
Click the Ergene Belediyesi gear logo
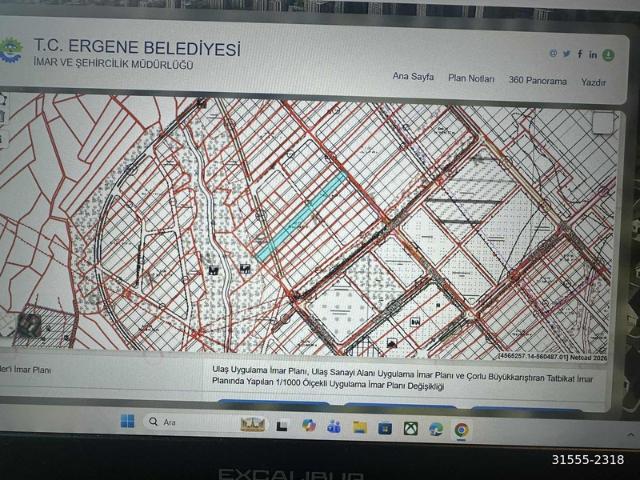point(11,50)
